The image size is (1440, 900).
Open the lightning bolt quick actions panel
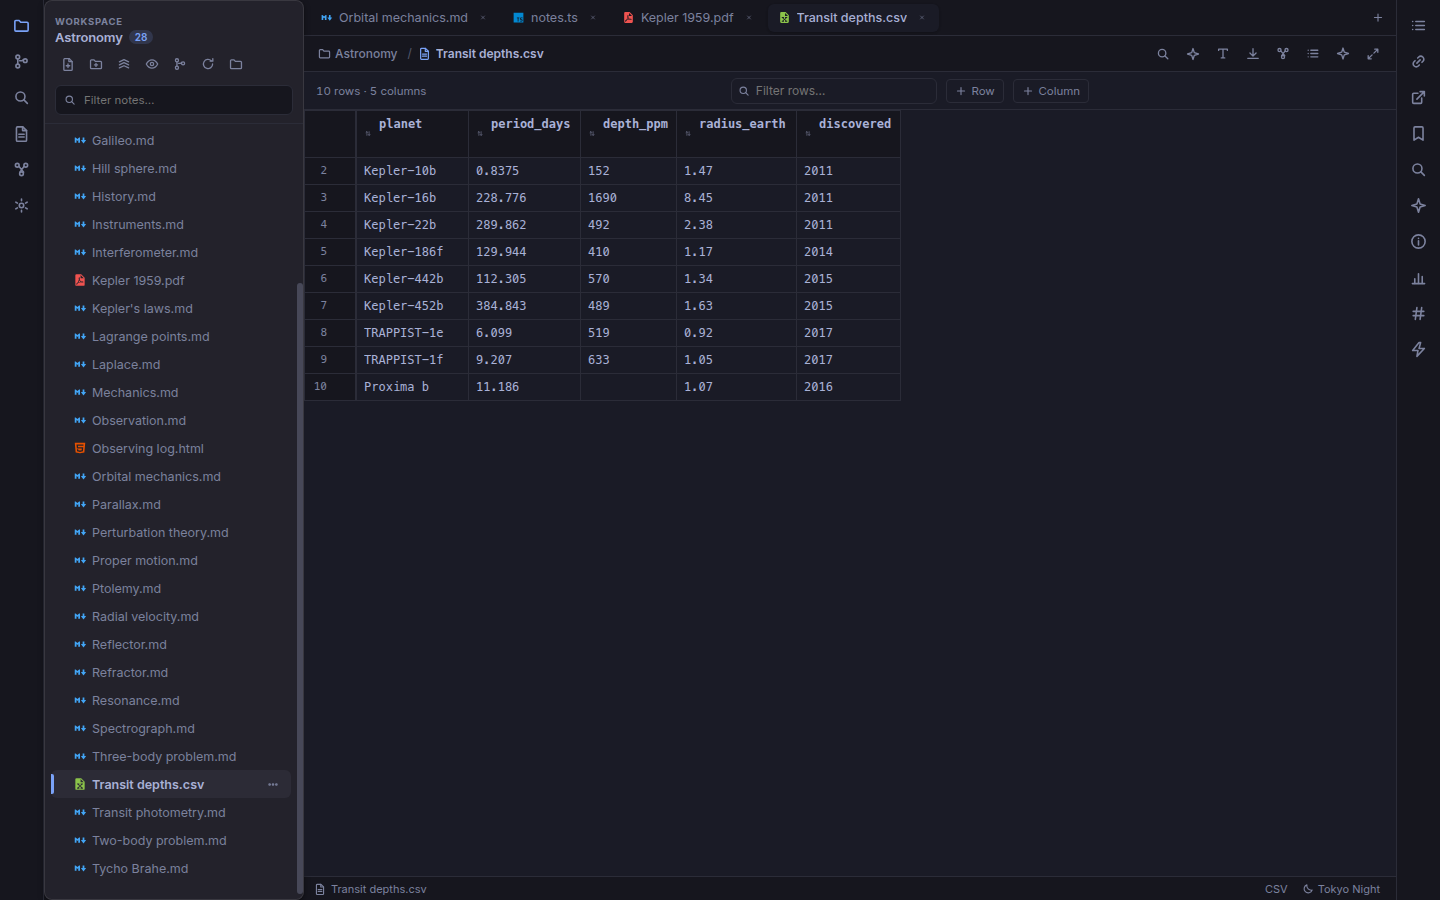[x=1418, y=350]
